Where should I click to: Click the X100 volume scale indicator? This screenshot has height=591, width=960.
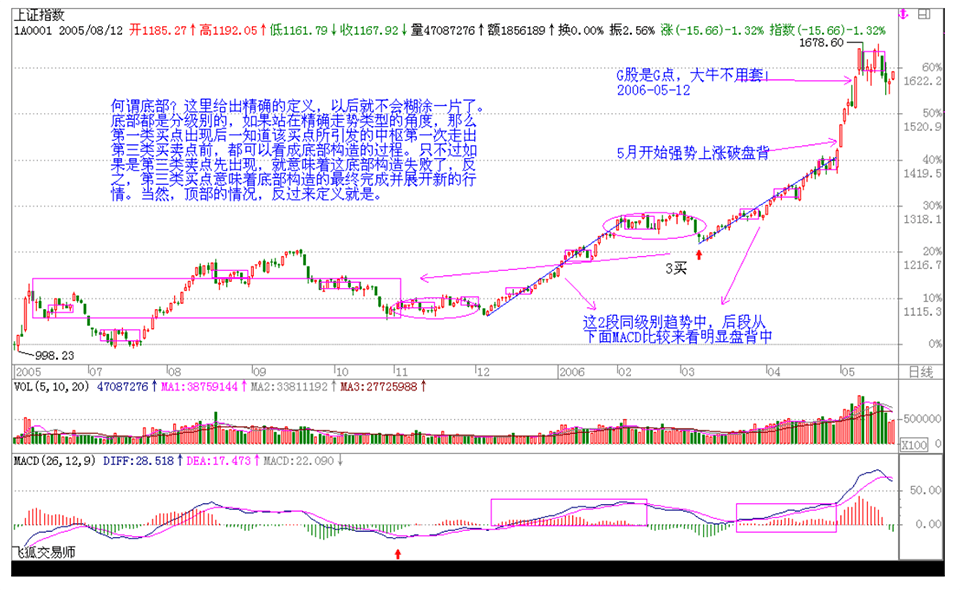pyautogui.click(x=917, y=444)
